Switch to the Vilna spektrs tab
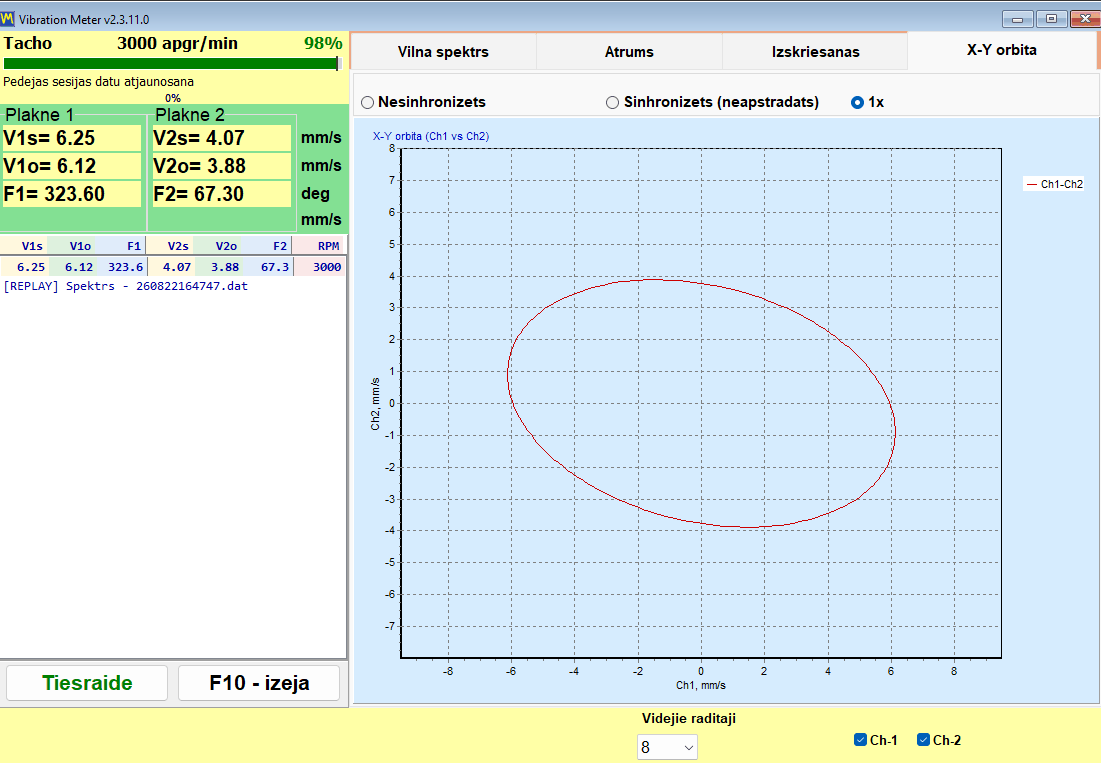The image size is (1101, 763). (443, 52)
